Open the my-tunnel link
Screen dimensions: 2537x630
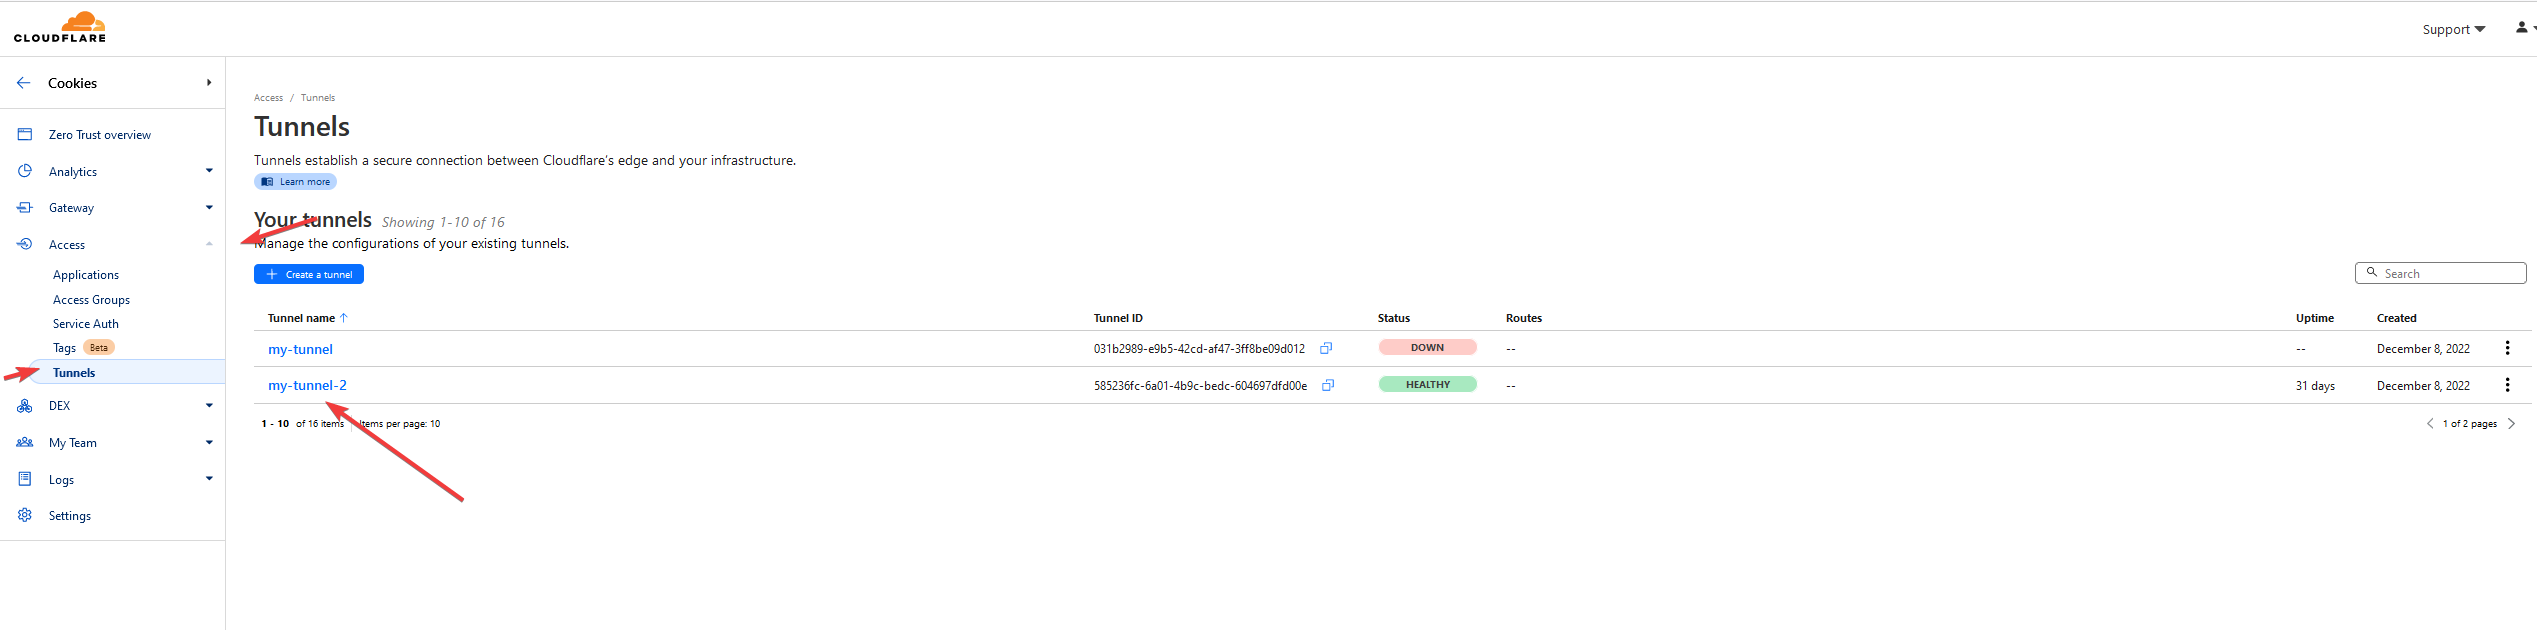click(x=300, y=349)
